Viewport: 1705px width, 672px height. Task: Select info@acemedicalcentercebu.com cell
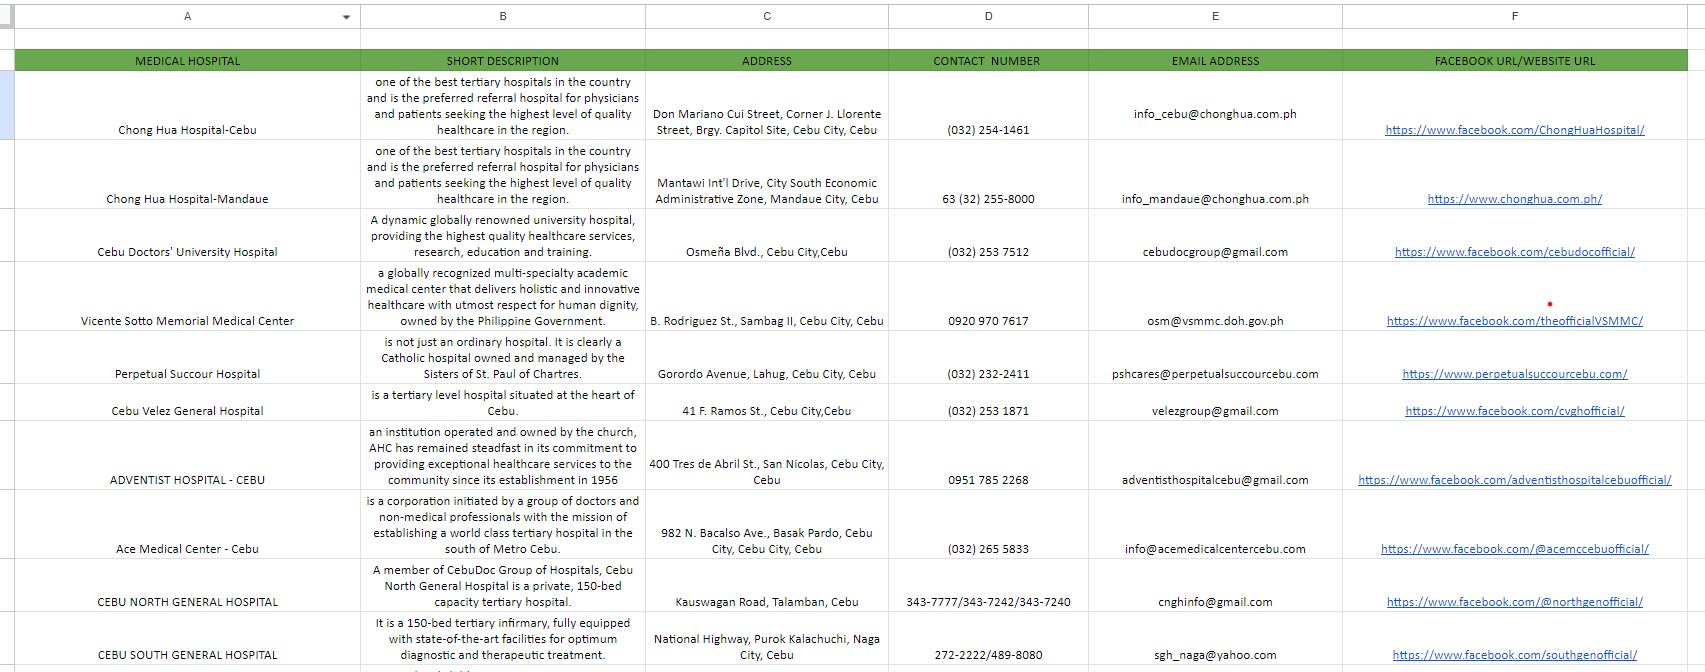[1215, 525]
